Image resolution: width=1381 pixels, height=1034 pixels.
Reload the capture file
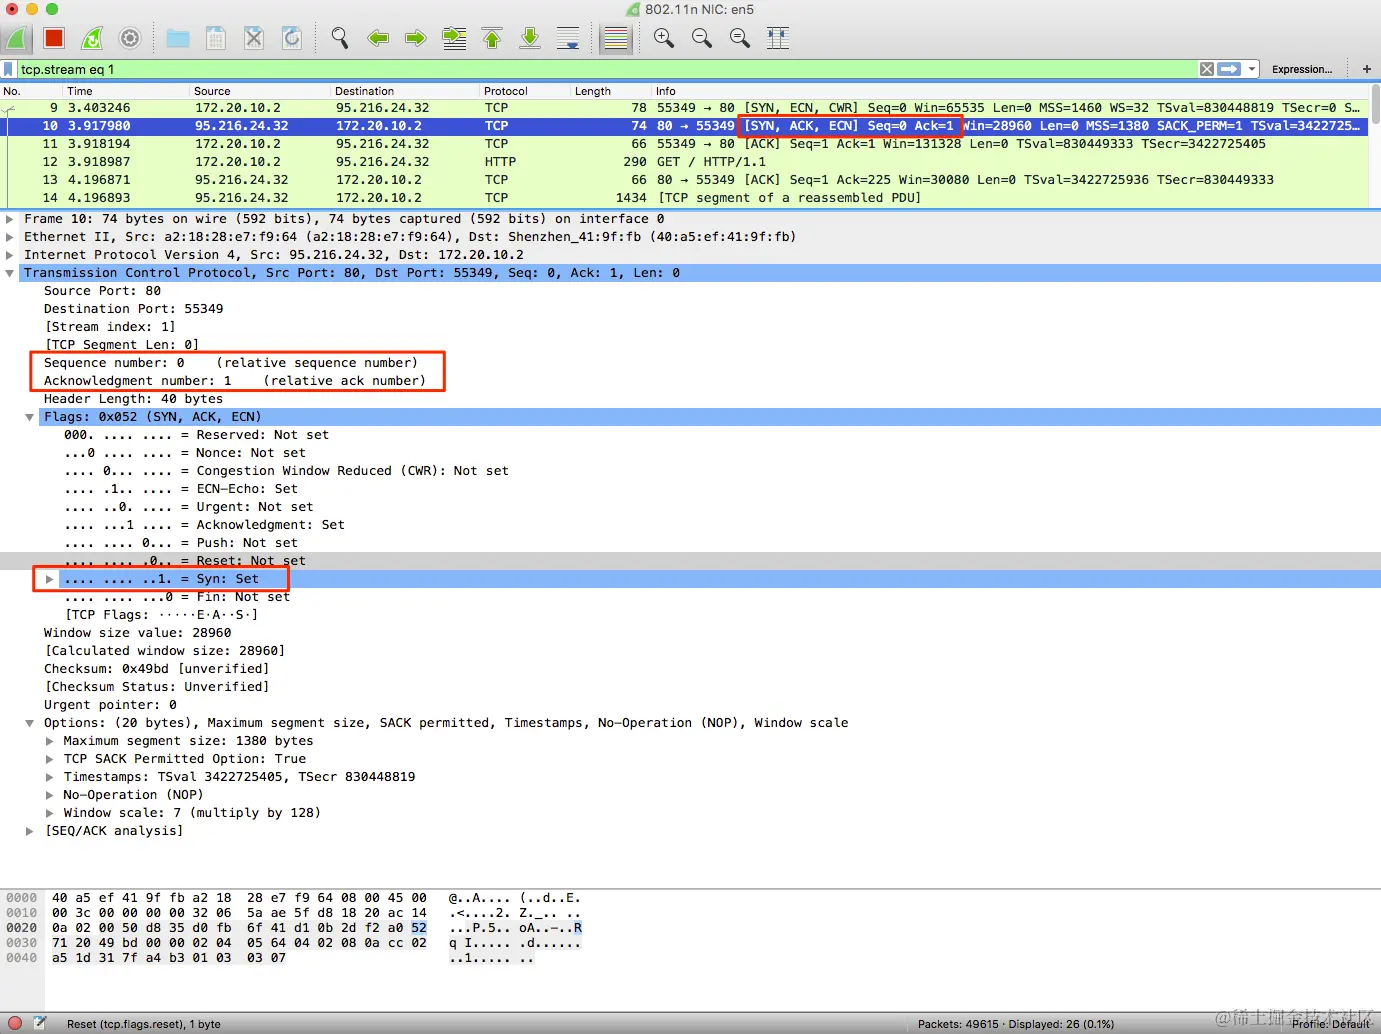pyautogui.click(x=292, y=38)
